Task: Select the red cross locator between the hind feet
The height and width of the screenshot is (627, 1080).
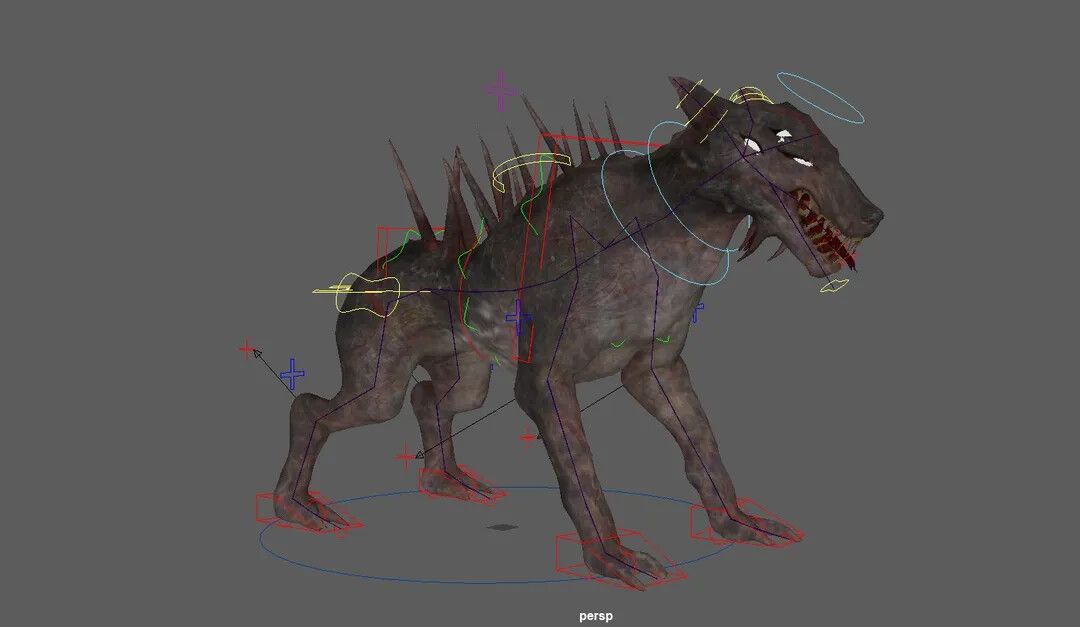Action: coord(406,456)
